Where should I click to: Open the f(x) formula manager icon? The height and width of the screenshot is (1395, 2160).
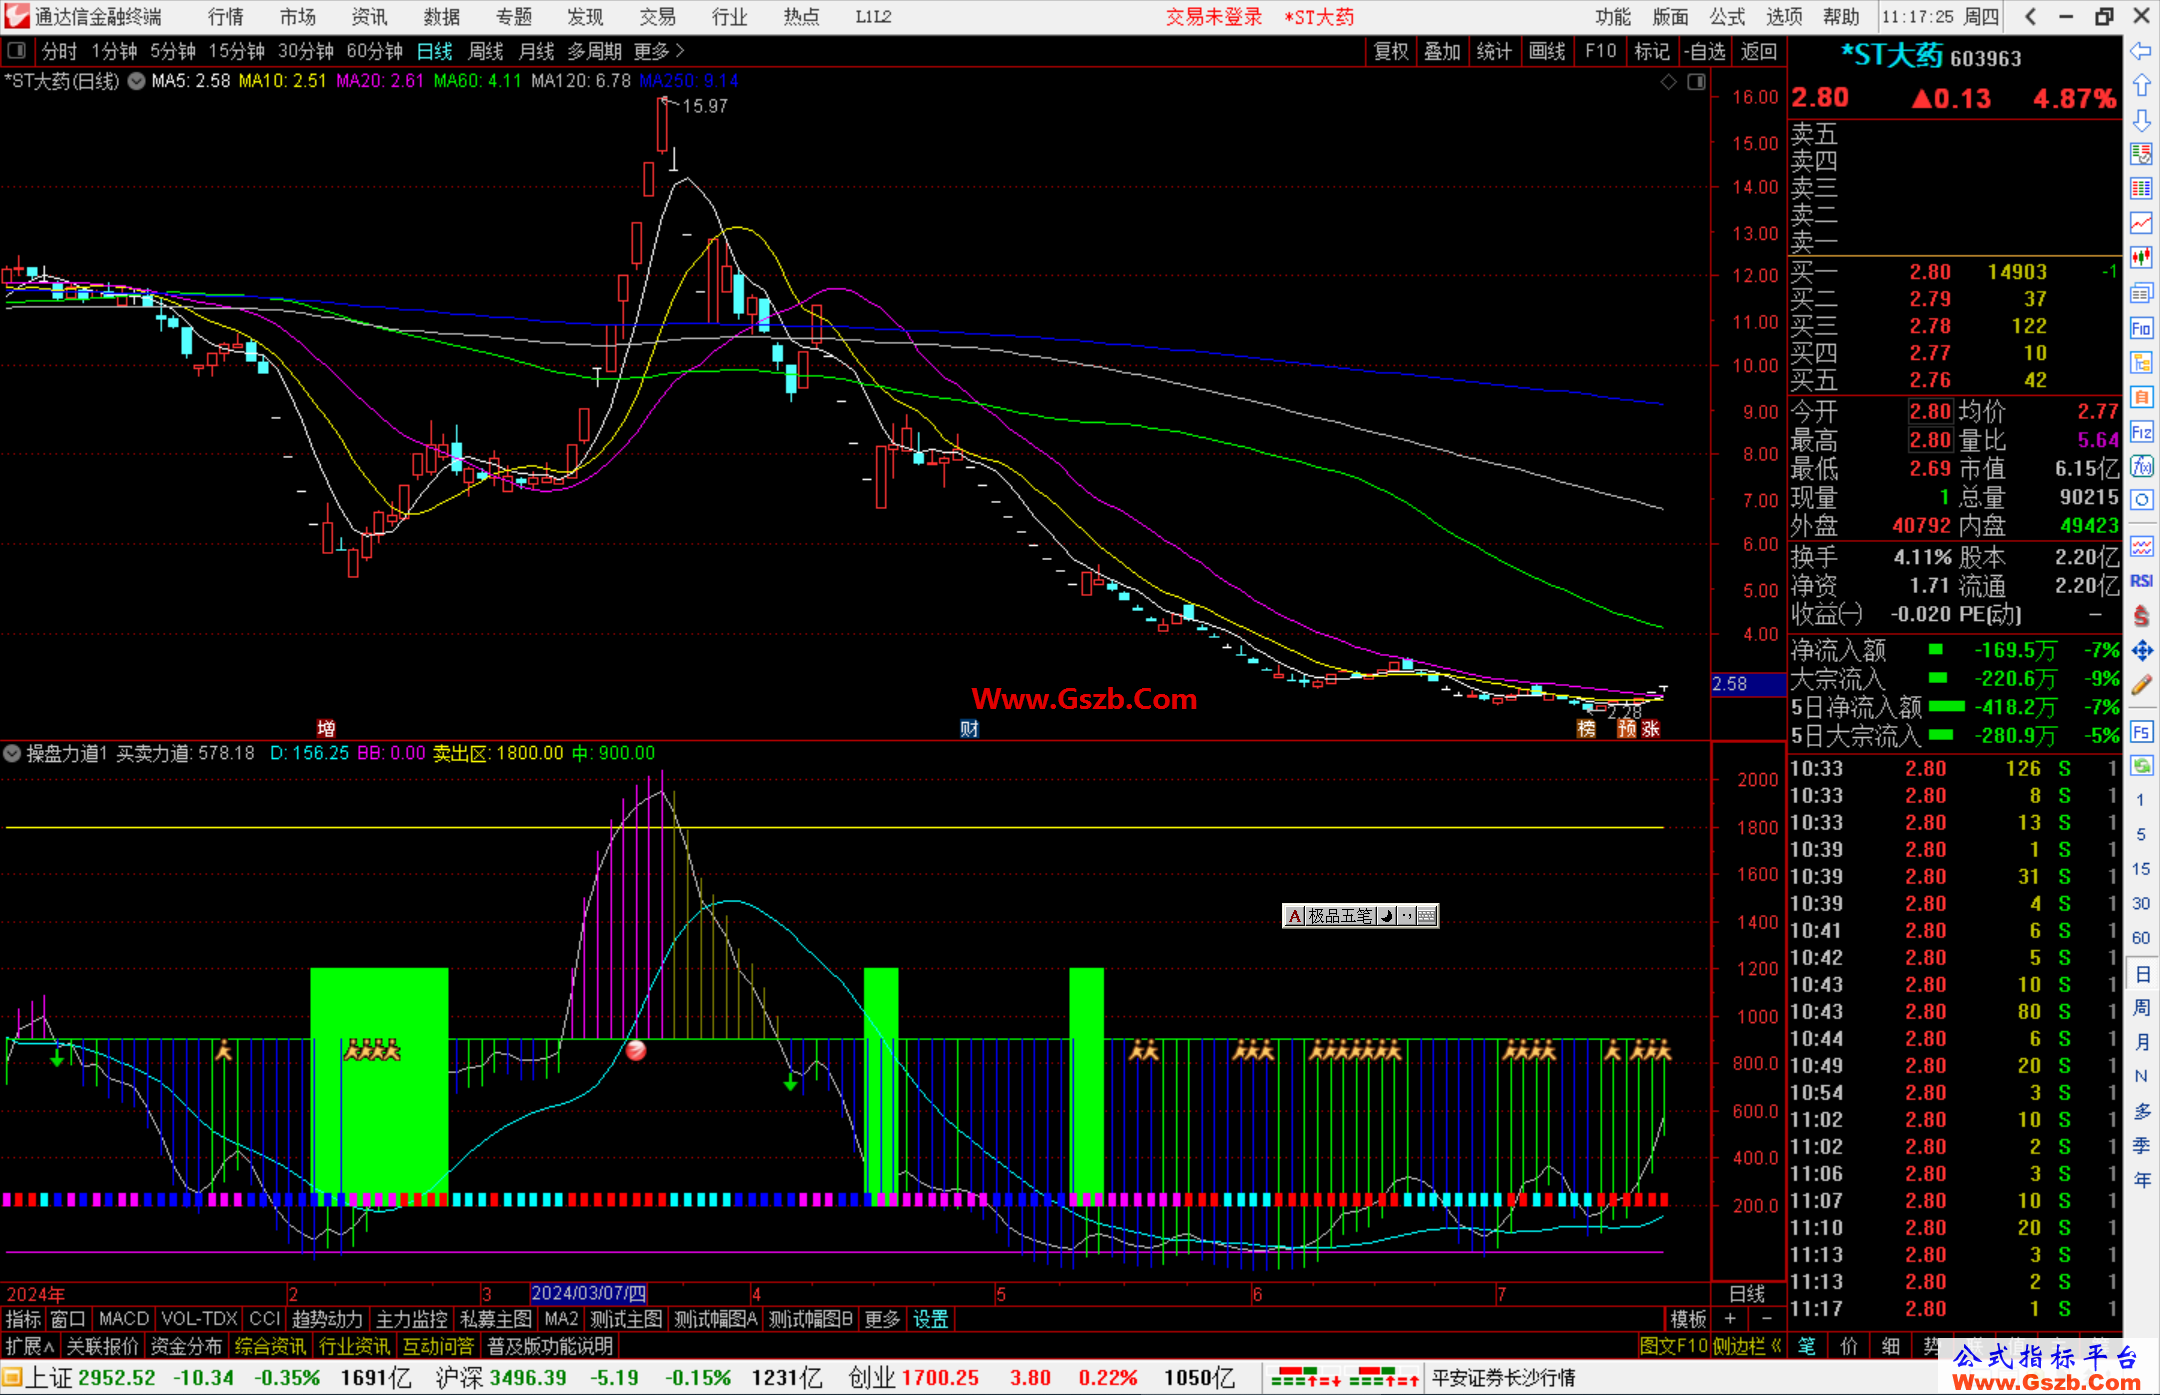(x=2141, y=466)
